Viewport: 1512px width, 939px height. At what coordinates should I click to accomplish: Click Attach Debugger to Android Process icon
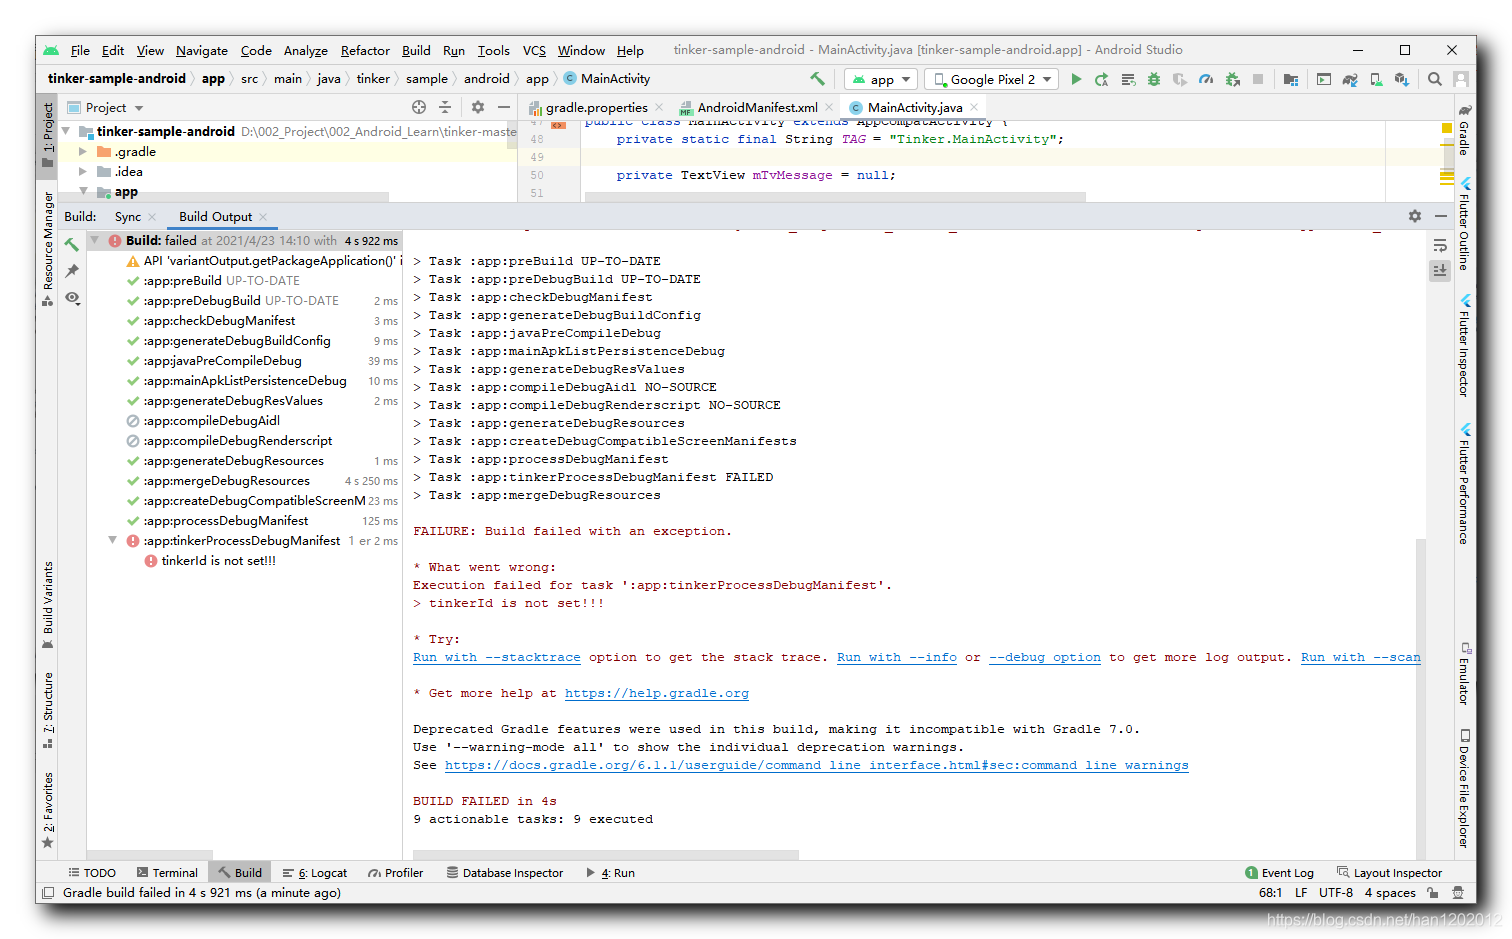(1232, 79)
